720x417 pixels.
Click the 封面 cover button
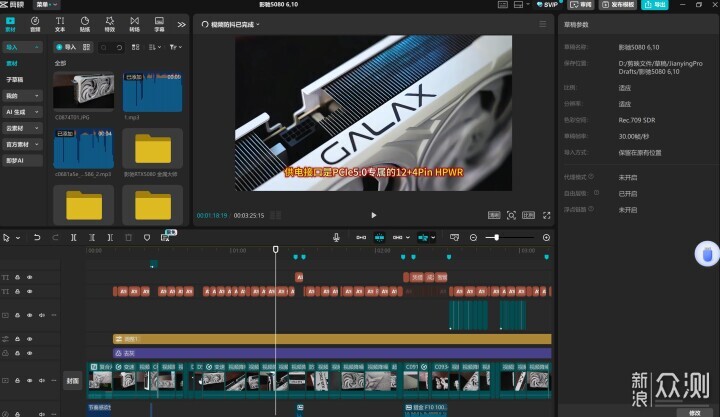73,381
